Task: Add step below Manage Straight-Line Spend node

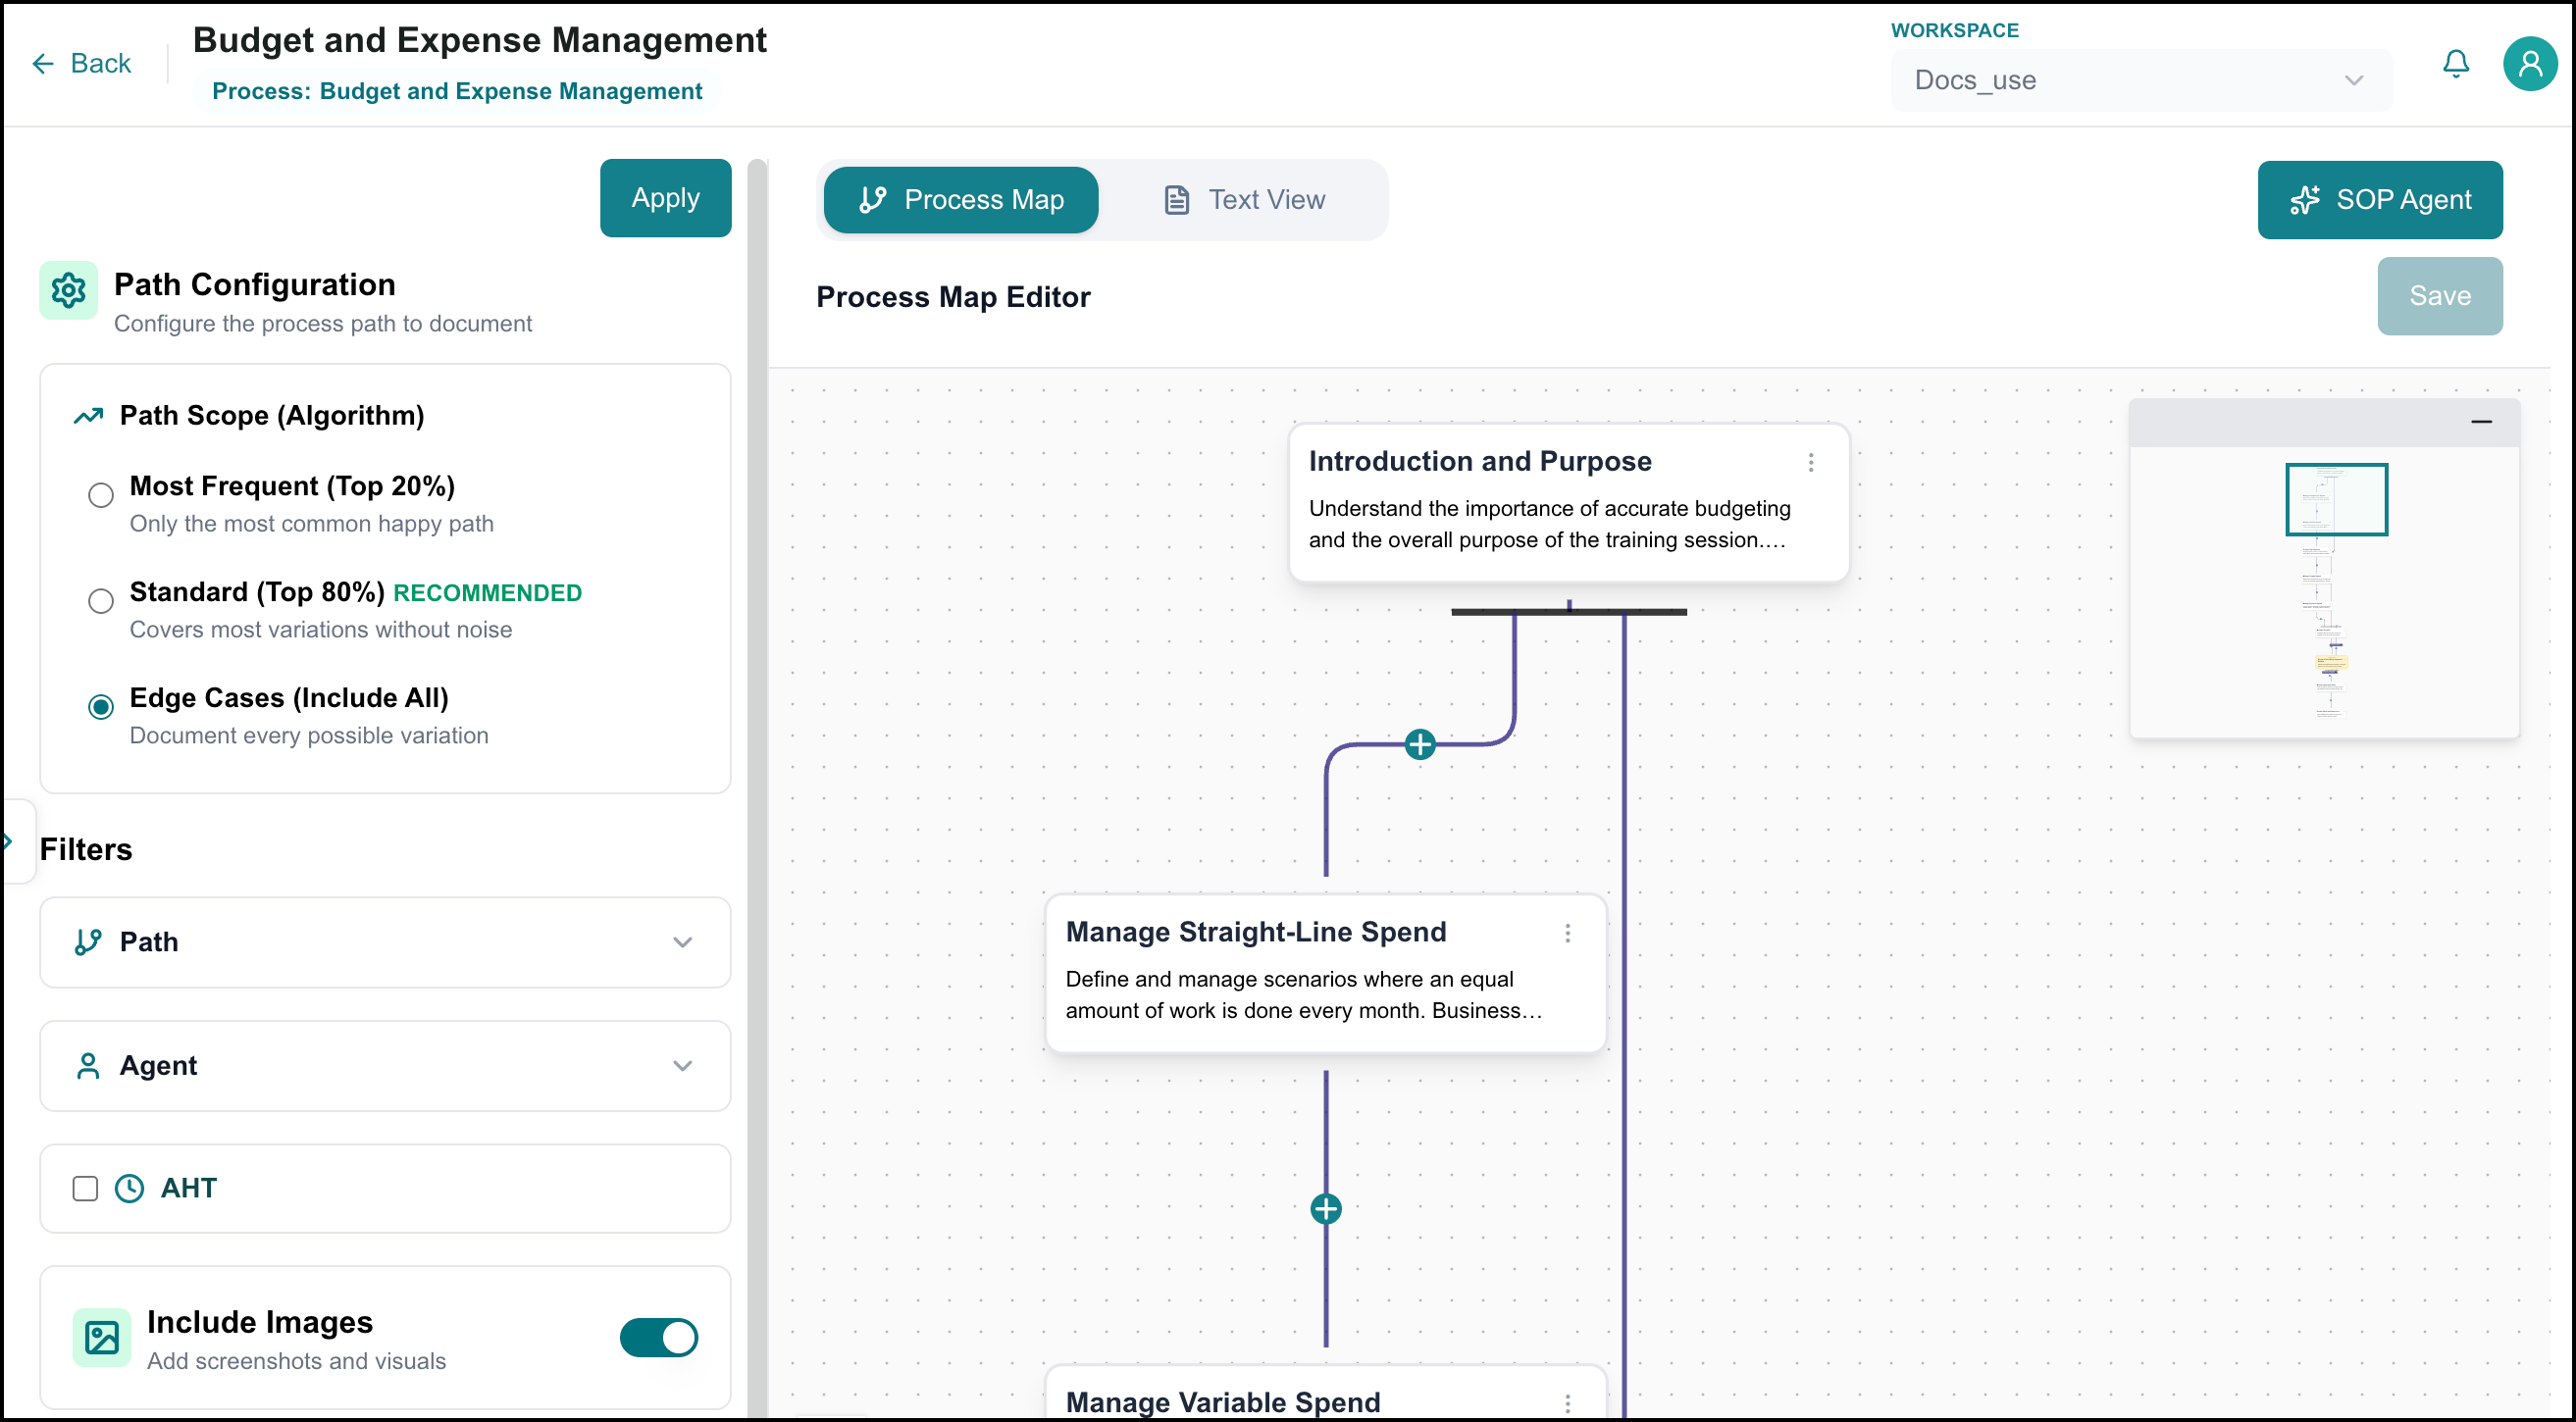Action: 1326,1210
